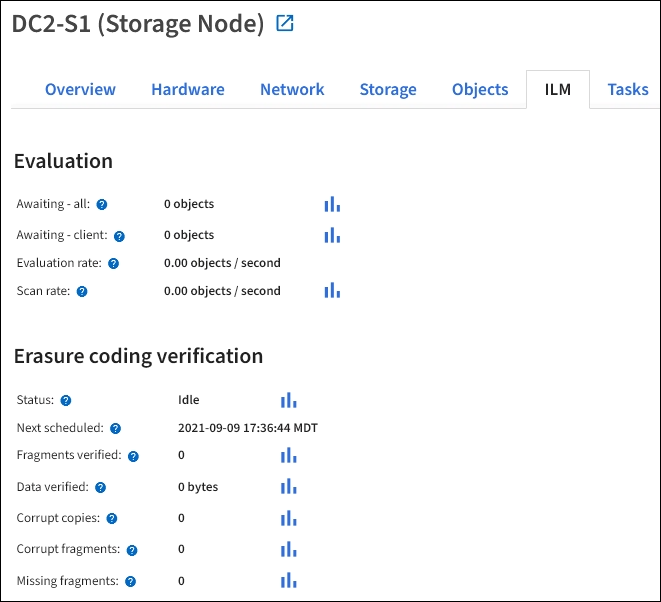Open the Tasks tab
The width and height of the screenshot is (661, 602).
click(628, 89)
